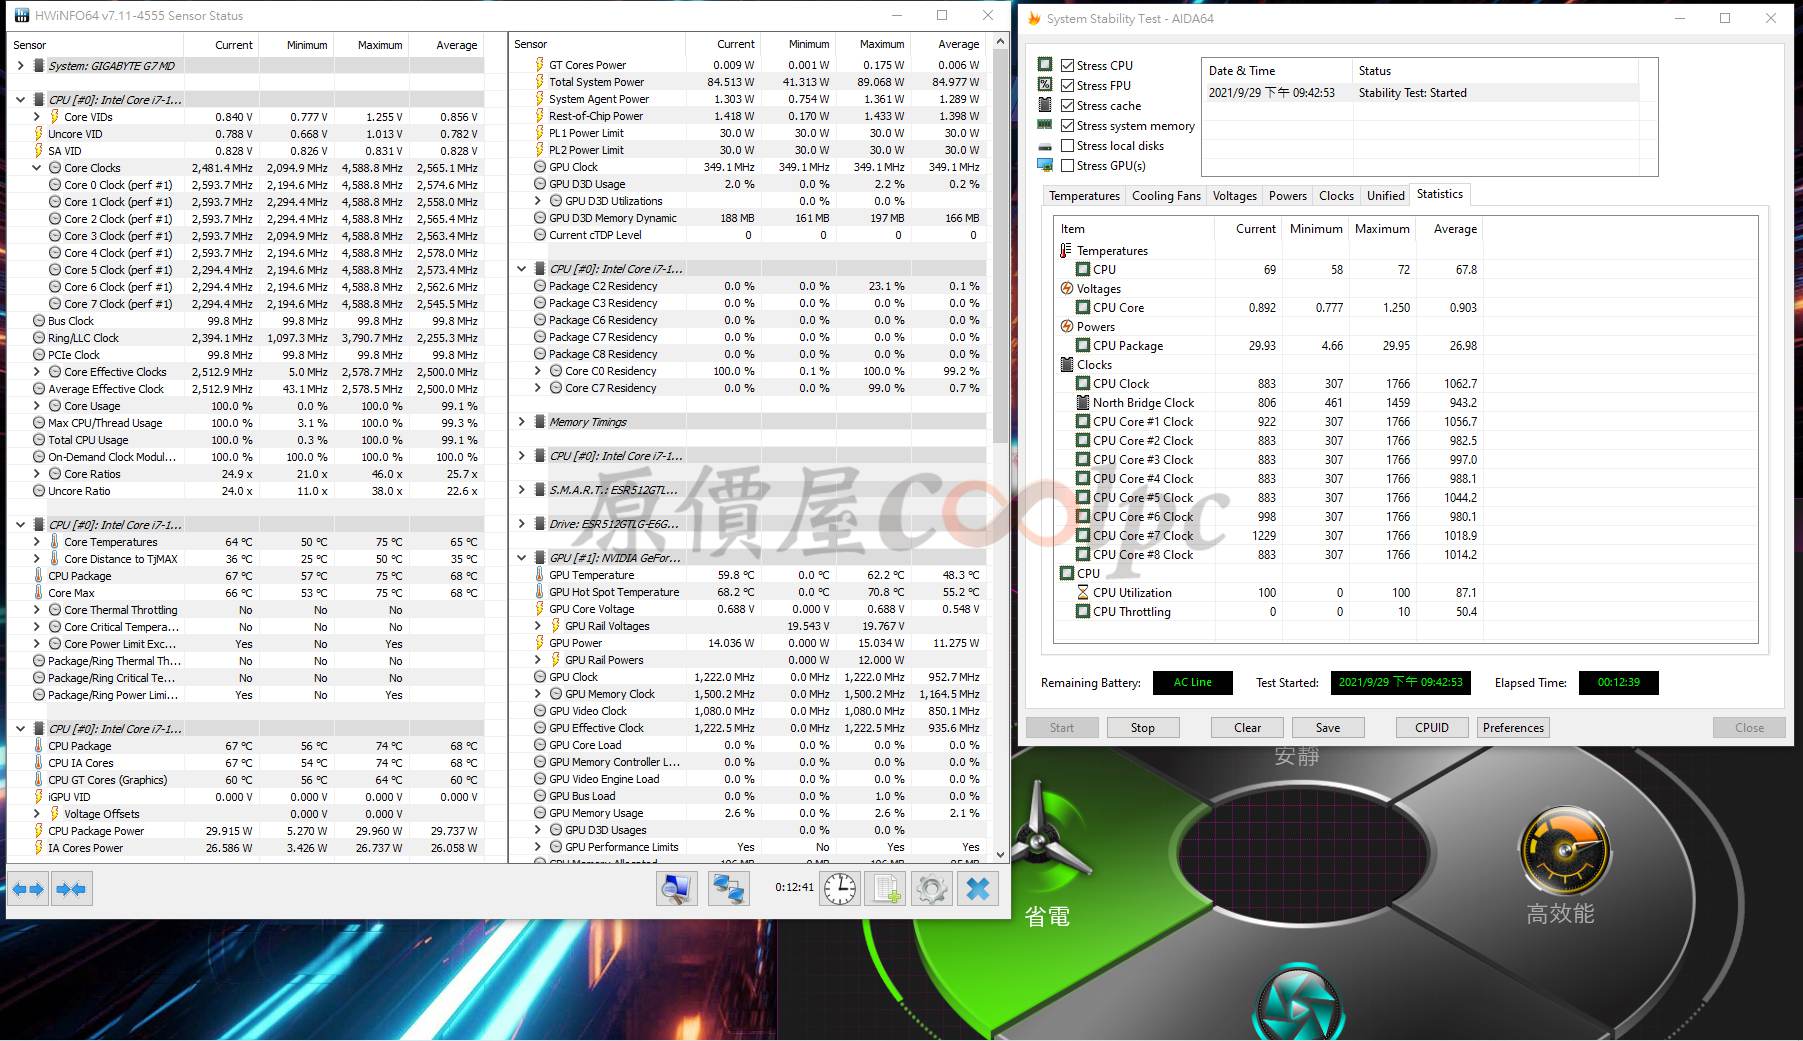The image size is (1803, 1041).
Task: Click the expand columns arrows icon in HWiNFO
Action: [28, 888]
